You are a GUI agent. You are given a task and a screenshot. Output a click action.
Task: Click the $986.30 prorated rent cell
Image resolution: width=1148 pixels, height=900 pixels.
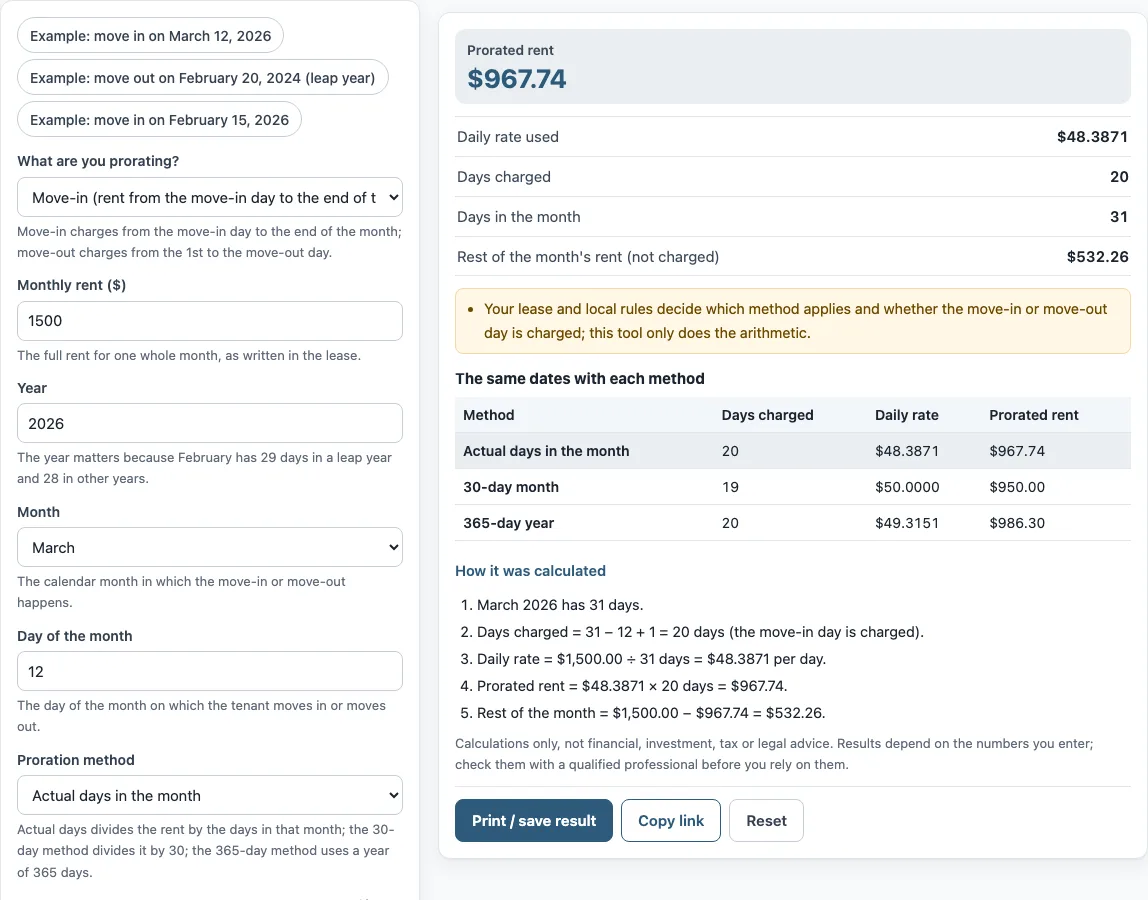click(x=1017, y=523)
